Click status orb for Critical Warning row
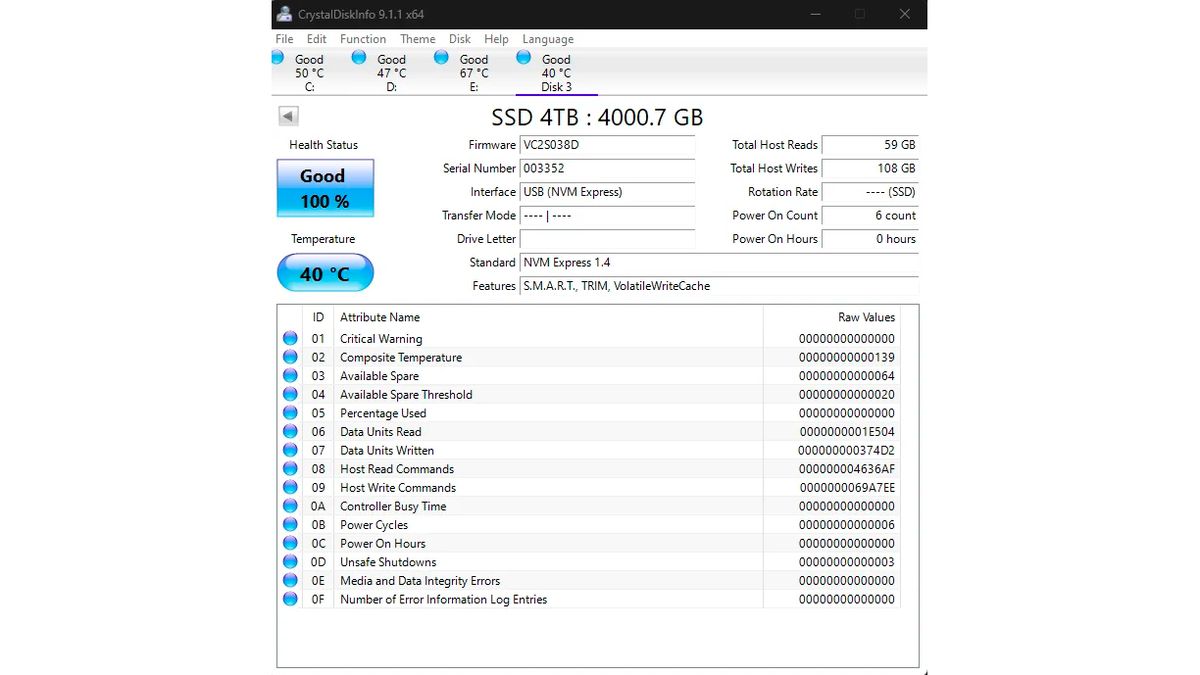 click(290, 339)
